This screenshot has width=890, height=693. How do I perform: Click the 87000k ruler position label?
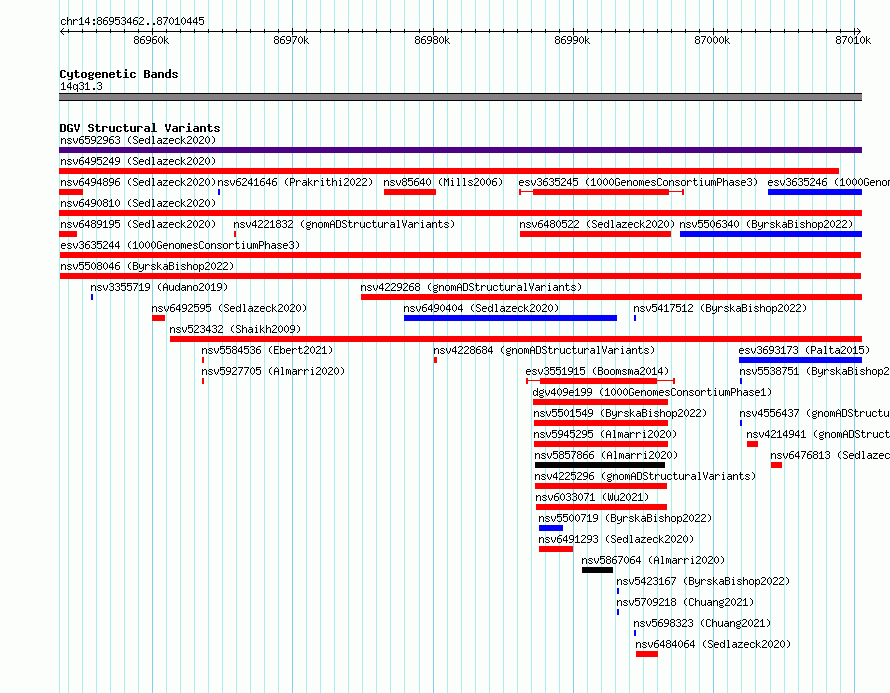(x=712, y=40)
